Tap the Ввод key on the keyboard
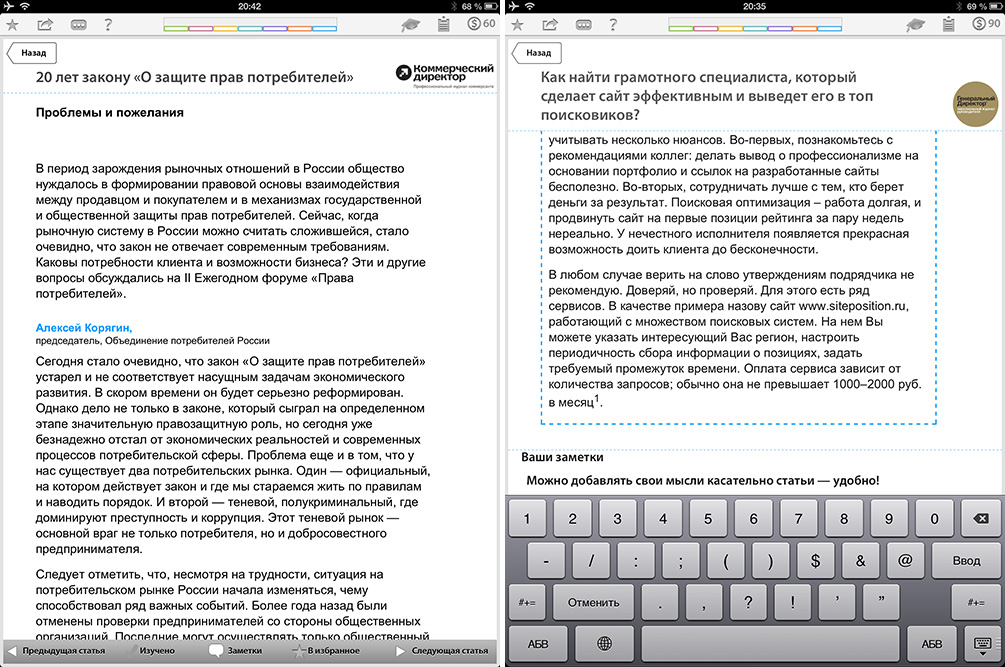 point(966,561)
